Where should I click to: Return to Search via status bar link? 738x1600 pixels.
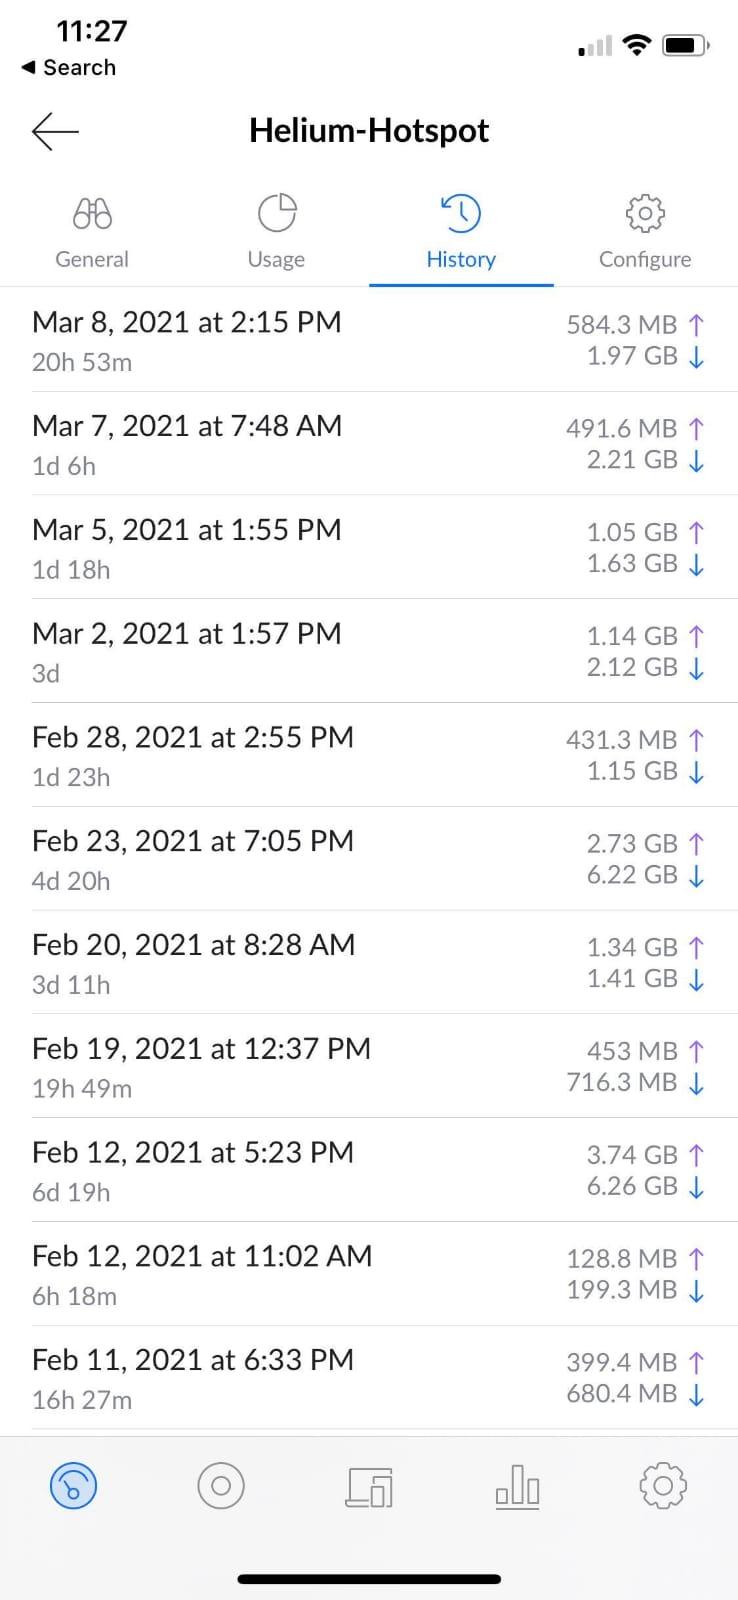point(69,68)
